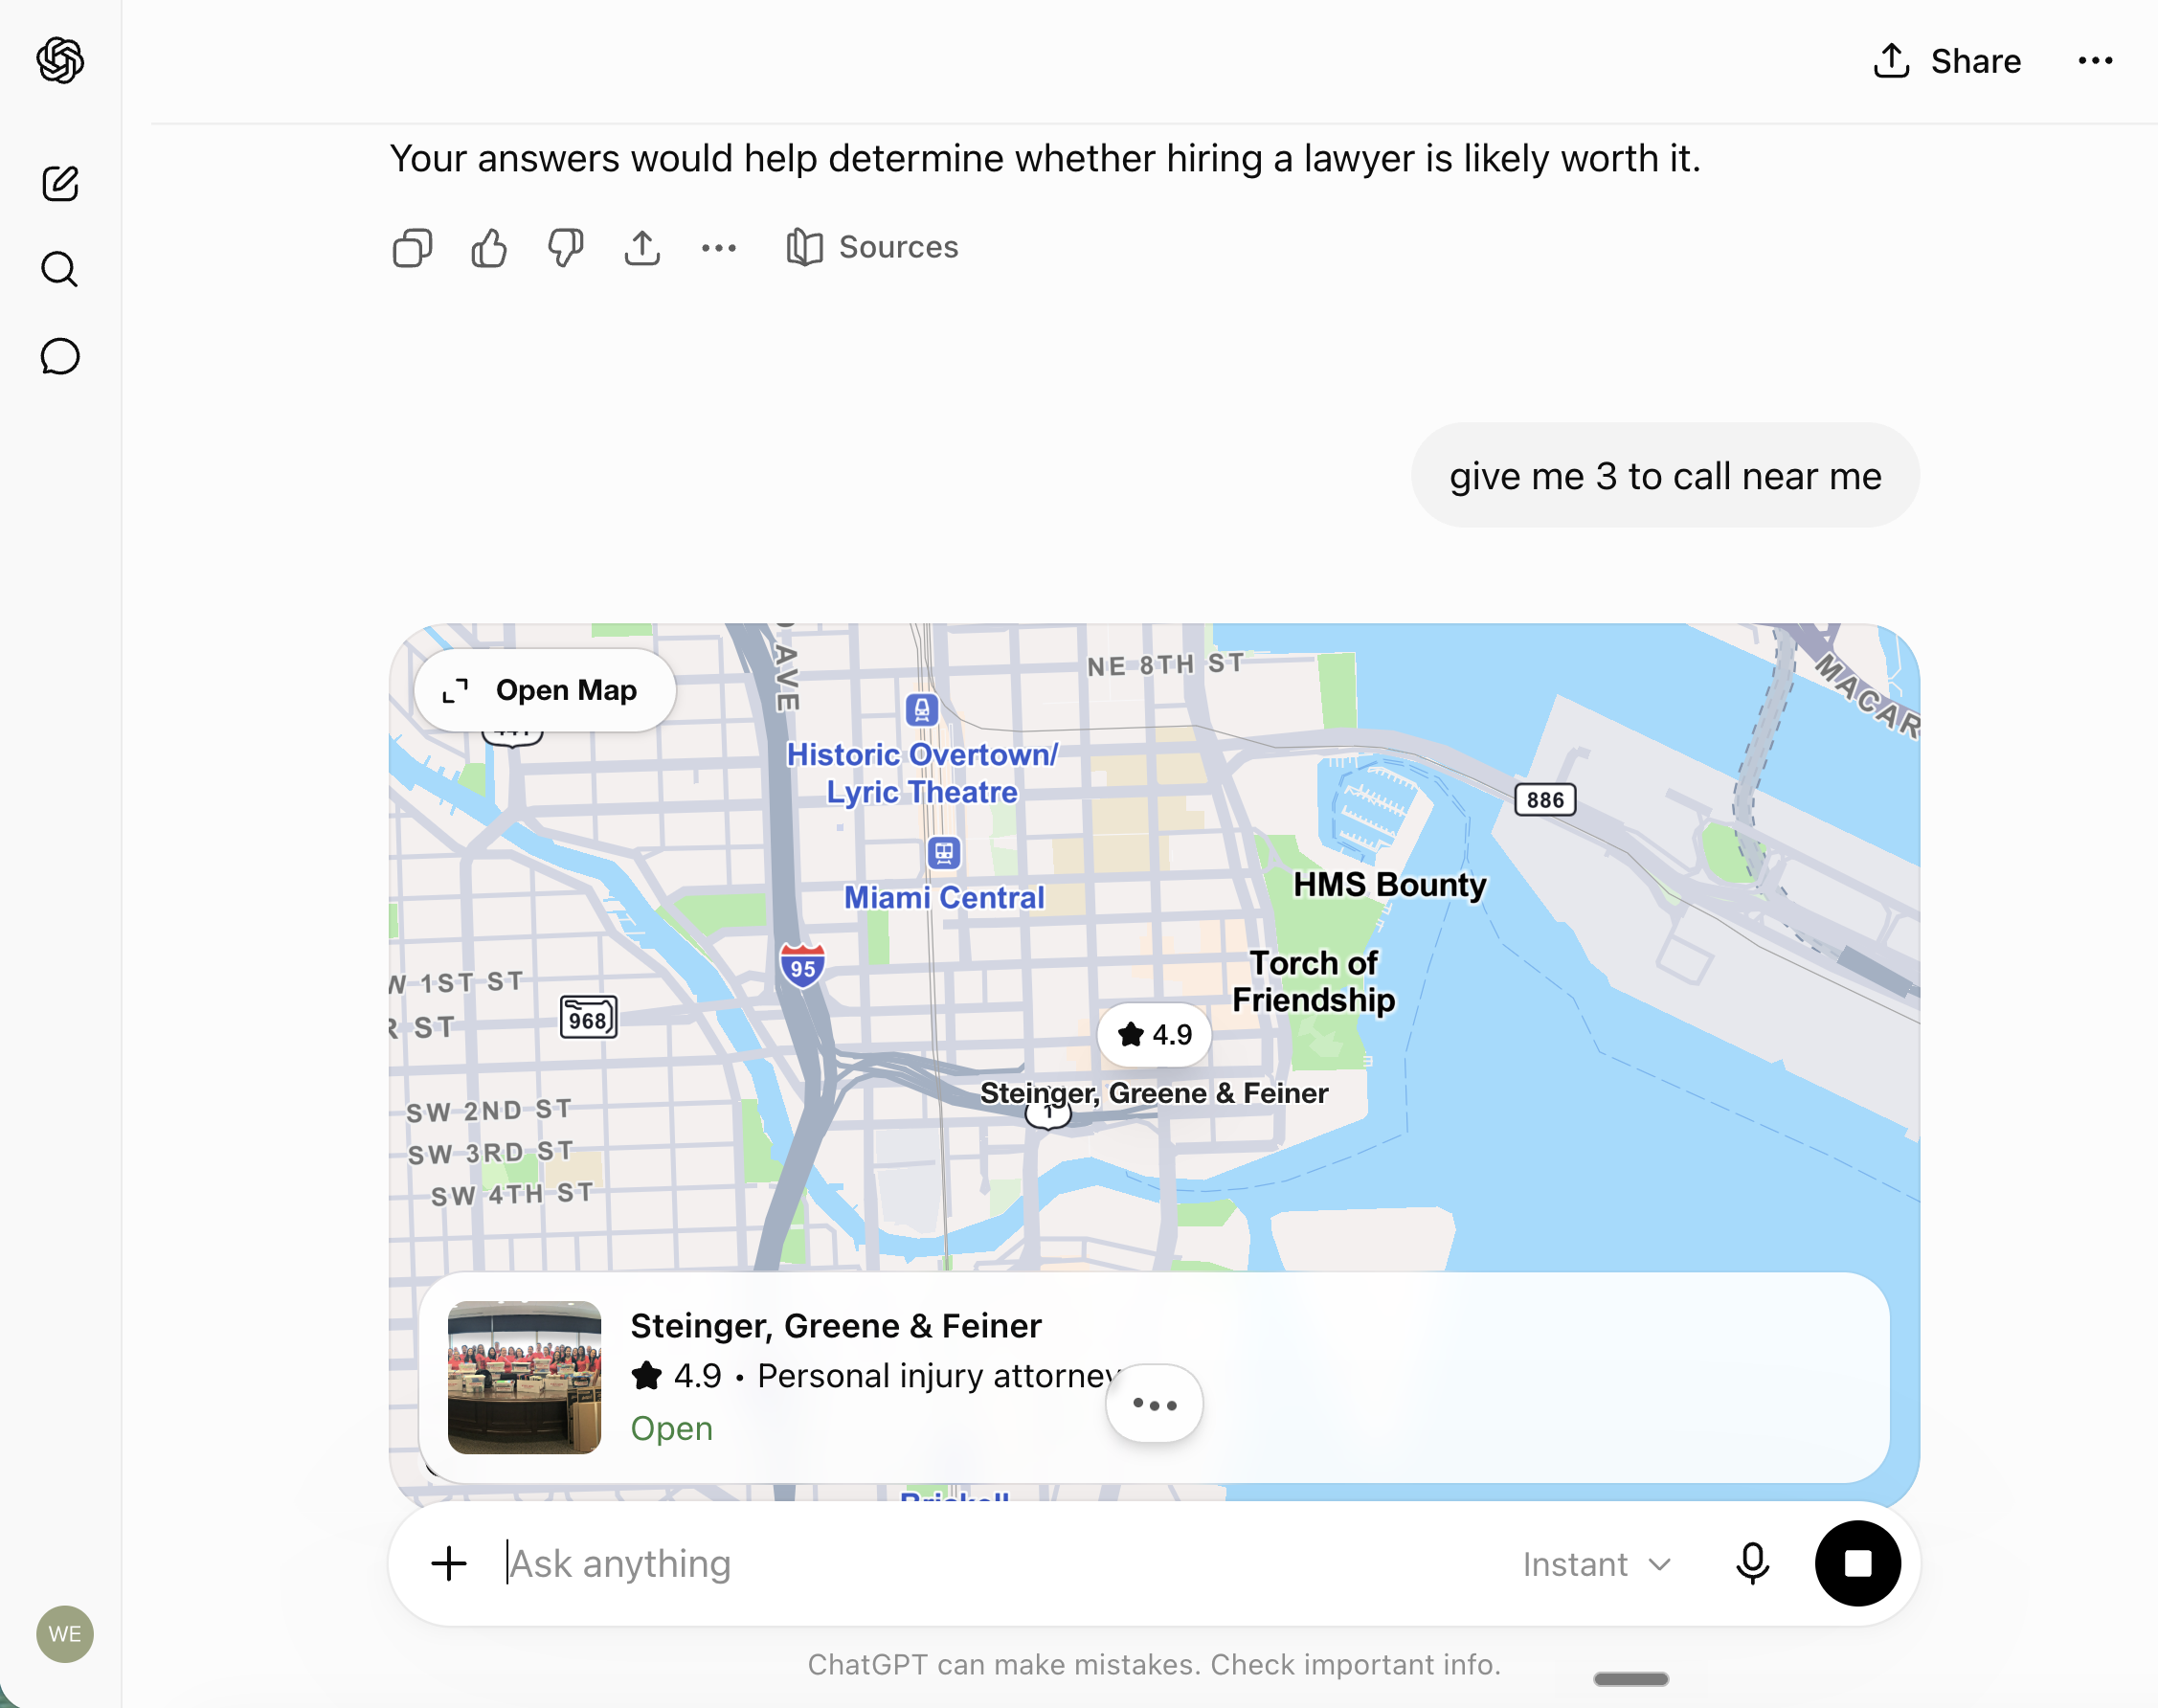The width and height of the screenshot is (2158, 1708).
Task: Click the Miami Central text label
Action: (x=944, y=898)
